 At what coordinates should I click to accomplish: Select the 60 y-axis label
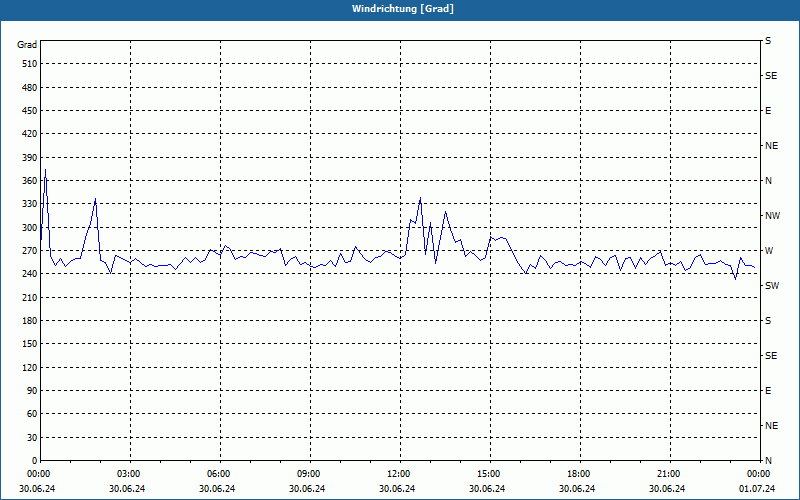[x=32, y=414]
